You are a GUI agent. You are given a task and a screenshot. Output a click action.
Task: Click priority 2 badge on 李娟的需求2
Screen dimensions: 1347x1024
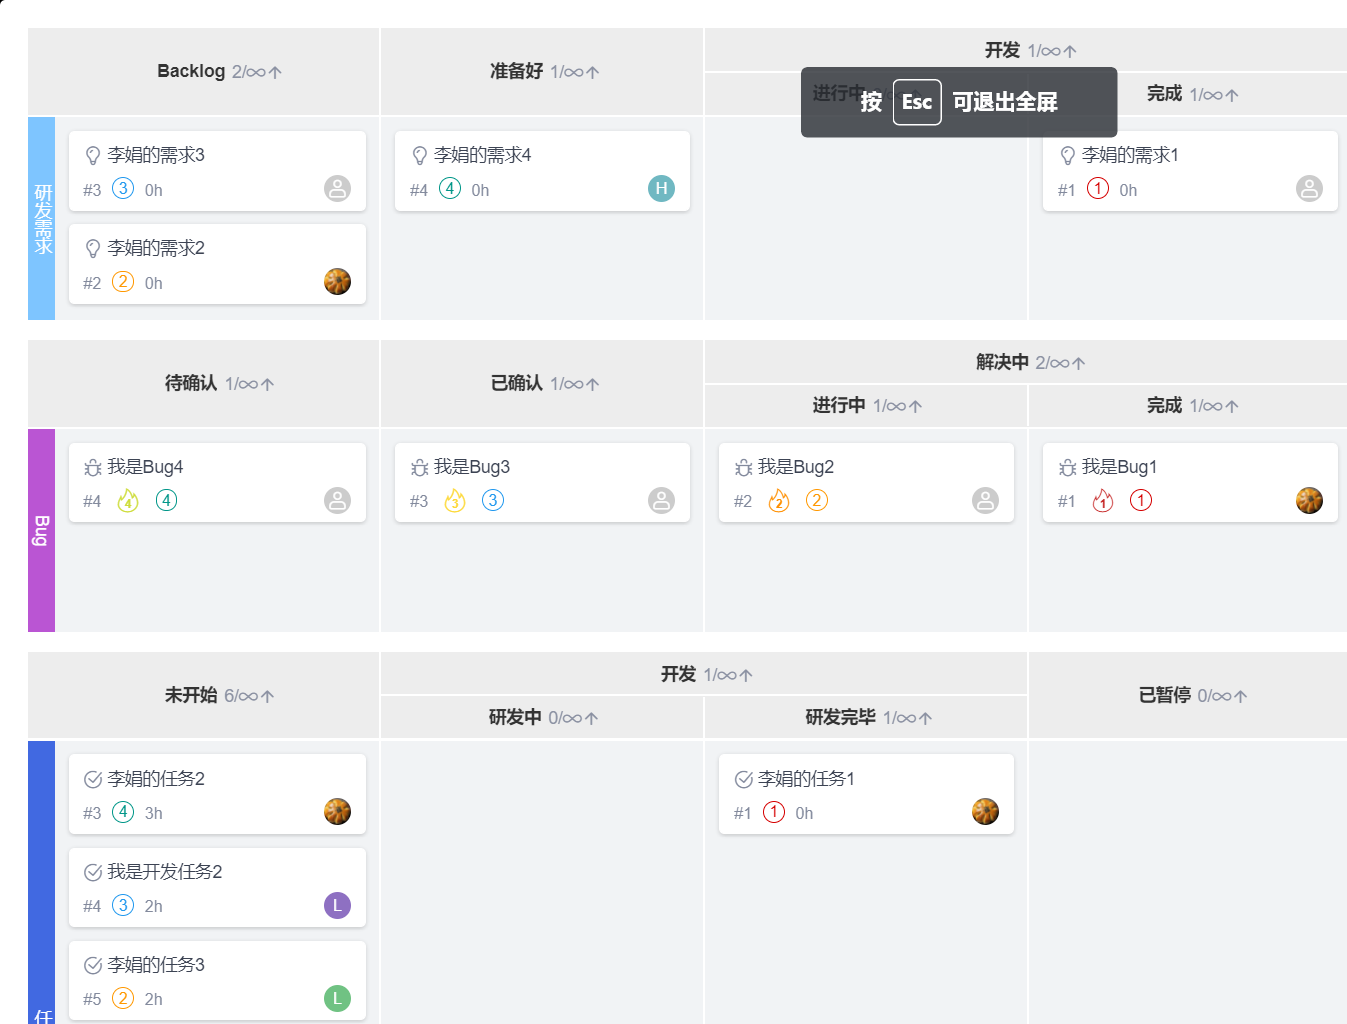[123, 282]
